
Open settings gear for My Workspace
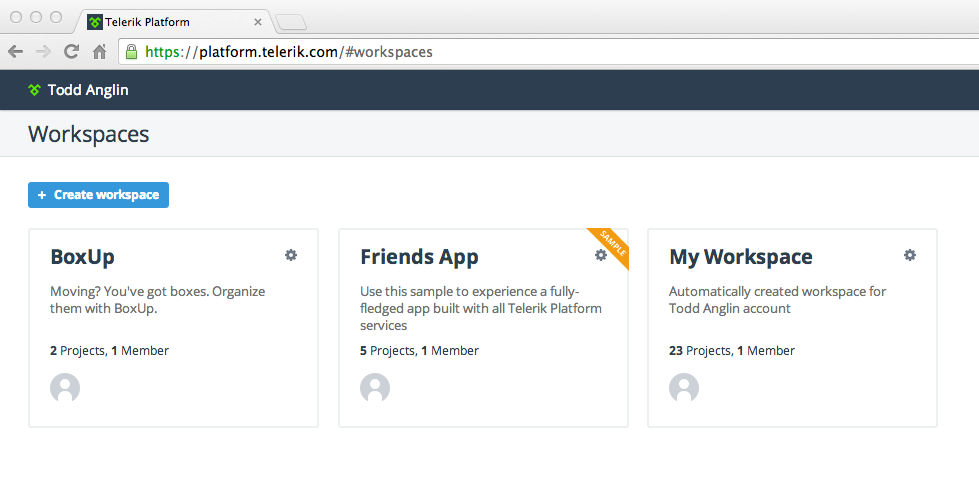910,255
